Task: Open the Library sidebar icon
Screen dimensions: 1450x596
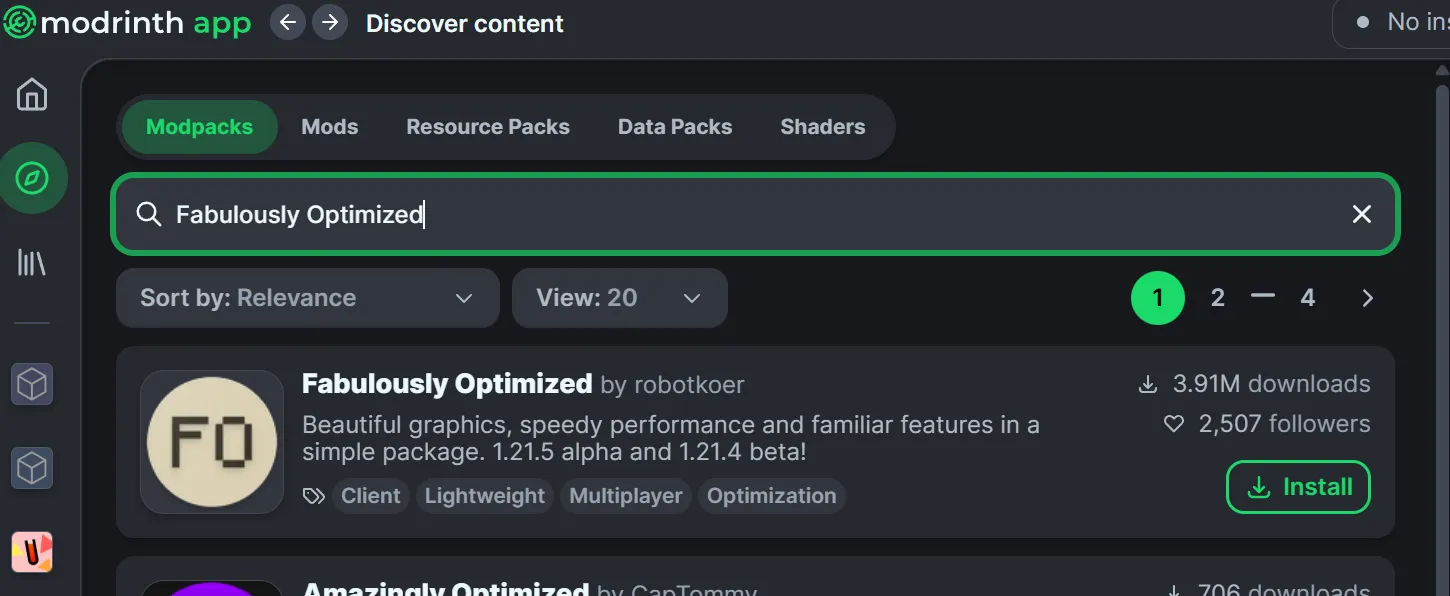Action: coord(32,263)
